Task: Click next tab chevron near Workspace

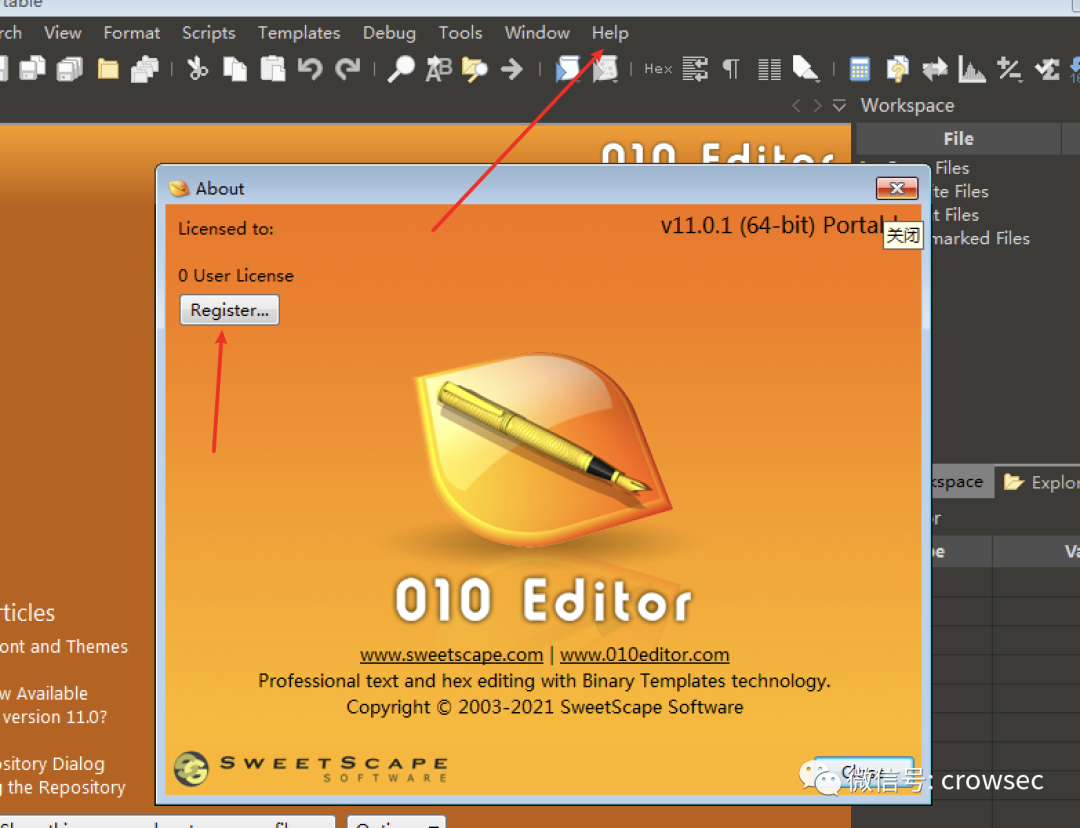Action: point(817,105)
